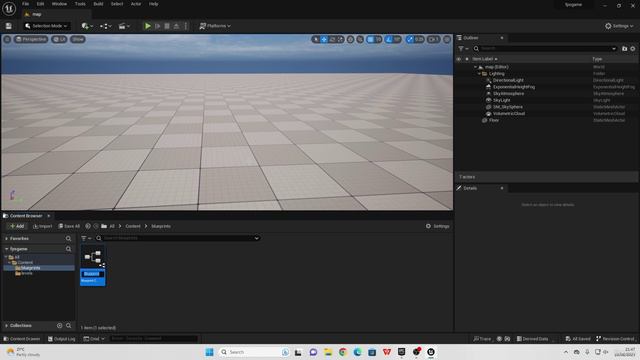This screenshot has width=640, height=360.
Task: Add a new collection plus icon
Action: (60, 326)
